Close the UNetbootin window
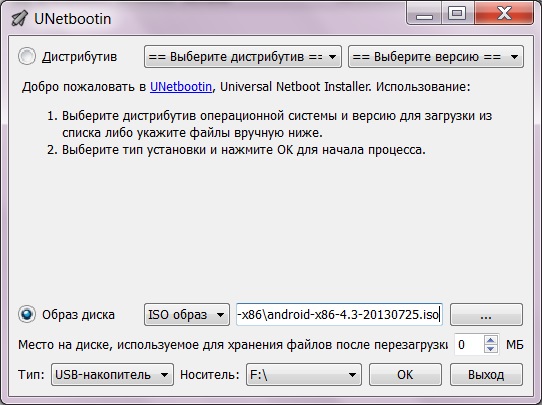 (504, 14)
